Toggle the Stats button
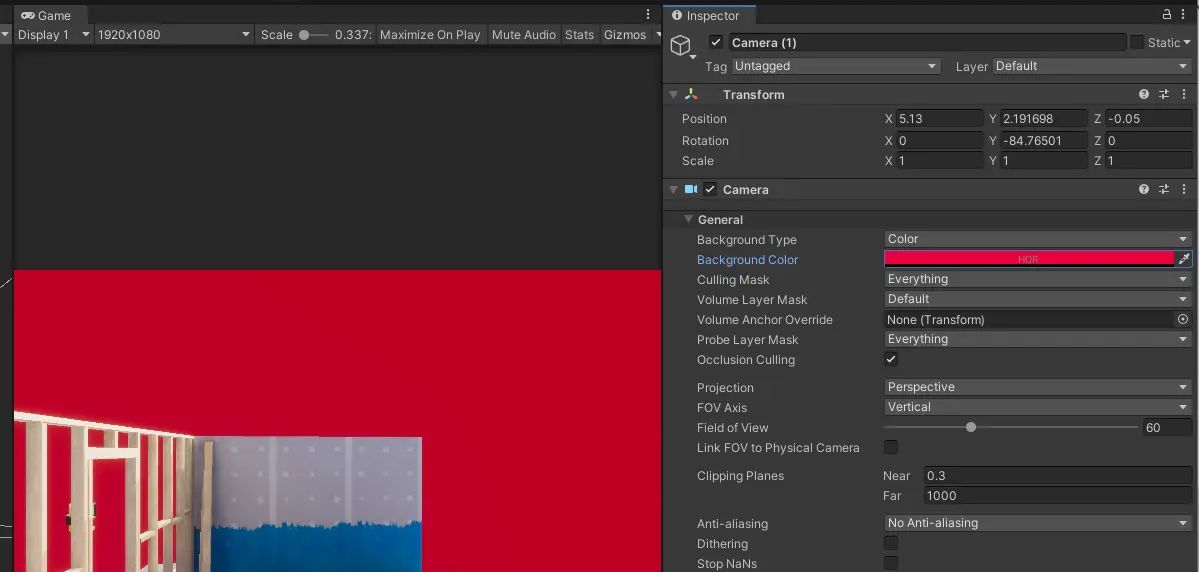 (579, 34)
